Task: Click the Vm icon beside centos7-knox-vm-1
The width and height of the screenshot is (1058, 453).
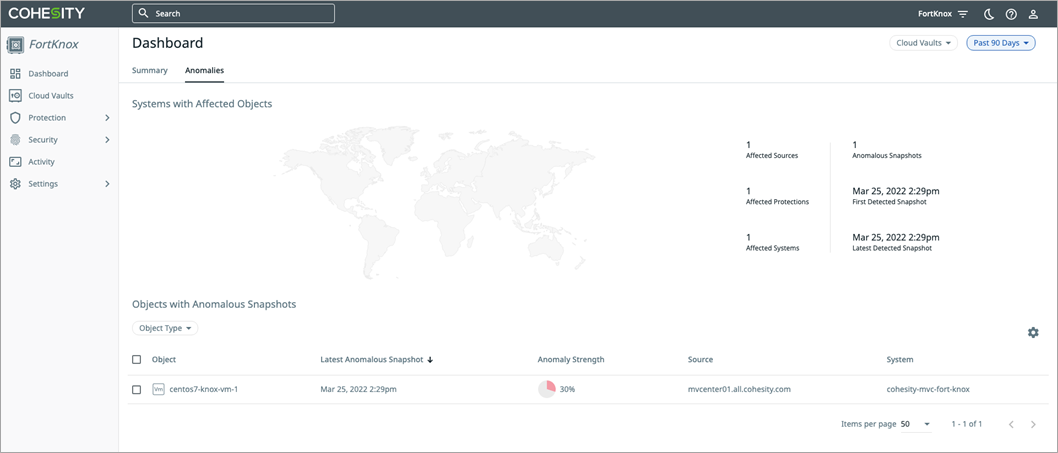Action: tap(159, 390)
